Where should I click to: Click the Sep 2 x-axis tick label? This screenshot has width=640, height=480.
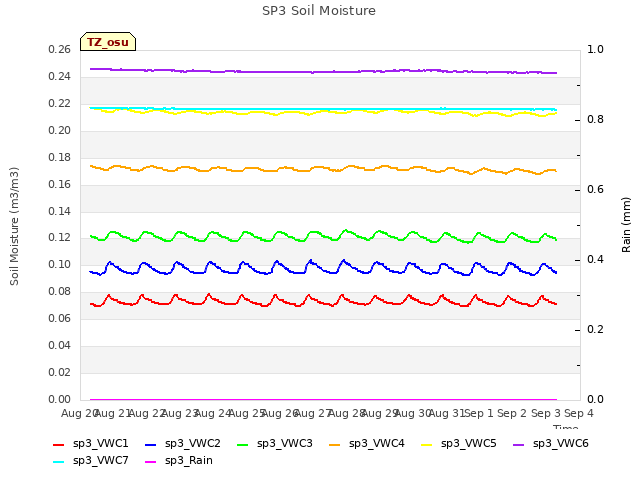(x=512, y=413)
